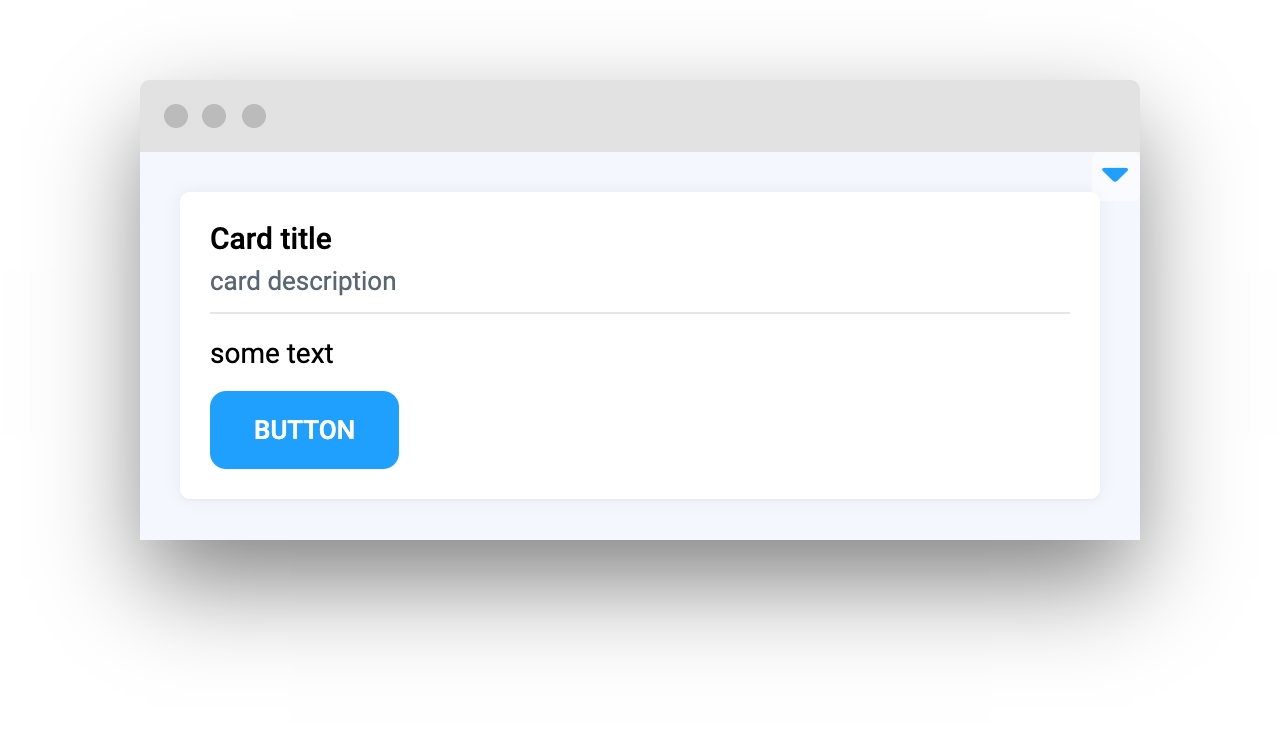Screen dimensions: 1280x740
Task: Click the word "title" in the heading
Action: (306, 239)
